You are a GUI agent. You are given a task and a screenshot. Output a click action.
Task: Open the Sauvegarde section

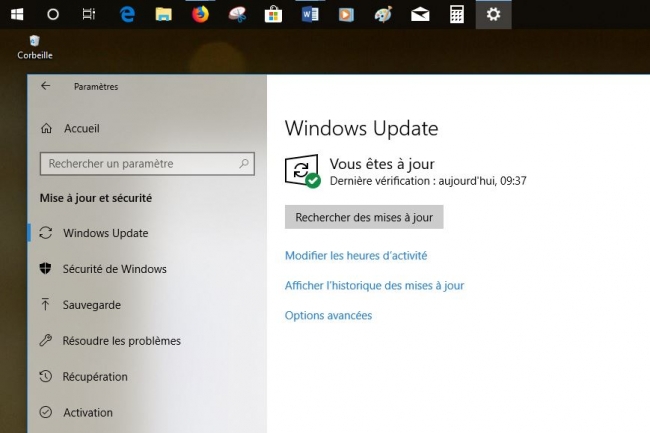pos(92,305)
